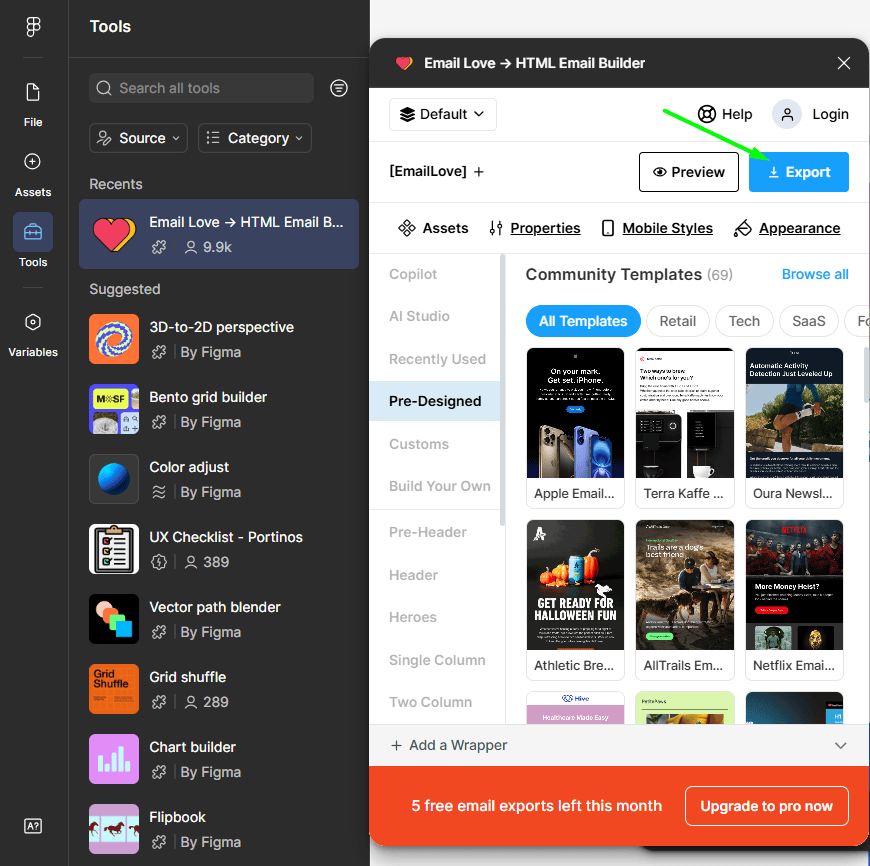Select Heroes in the side menu
The height and width of the screenshot is (866, 870).
click(413, 617)
